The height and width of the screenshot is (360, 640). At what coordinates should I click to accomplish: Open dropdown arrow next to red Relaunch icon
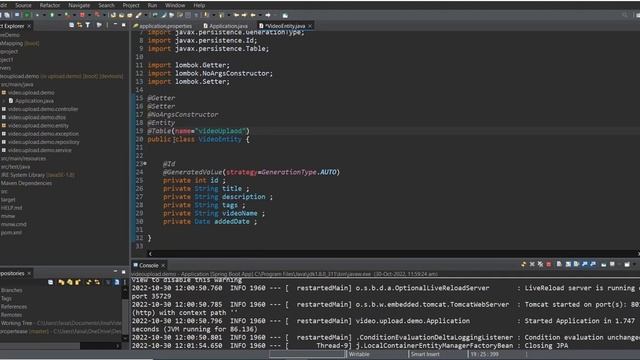coord(89,15)
